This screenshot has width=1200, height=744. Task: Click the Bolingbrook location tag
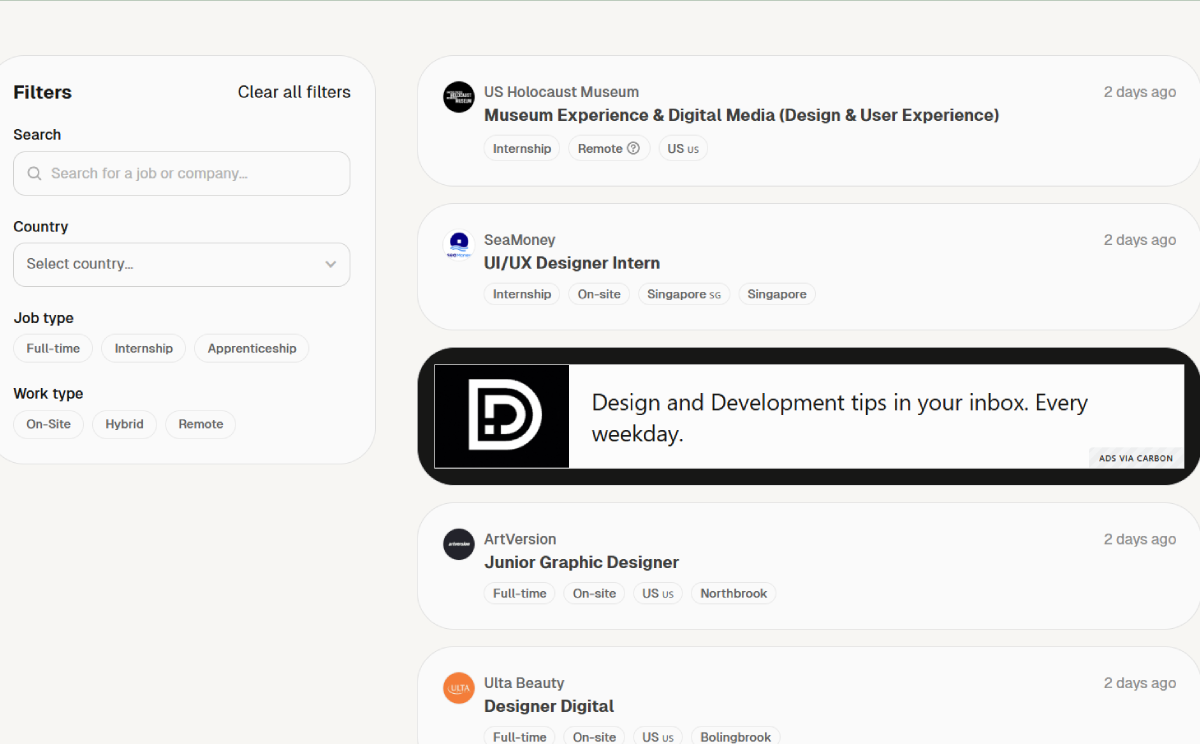pyautogui.click(x=736, y=737)
